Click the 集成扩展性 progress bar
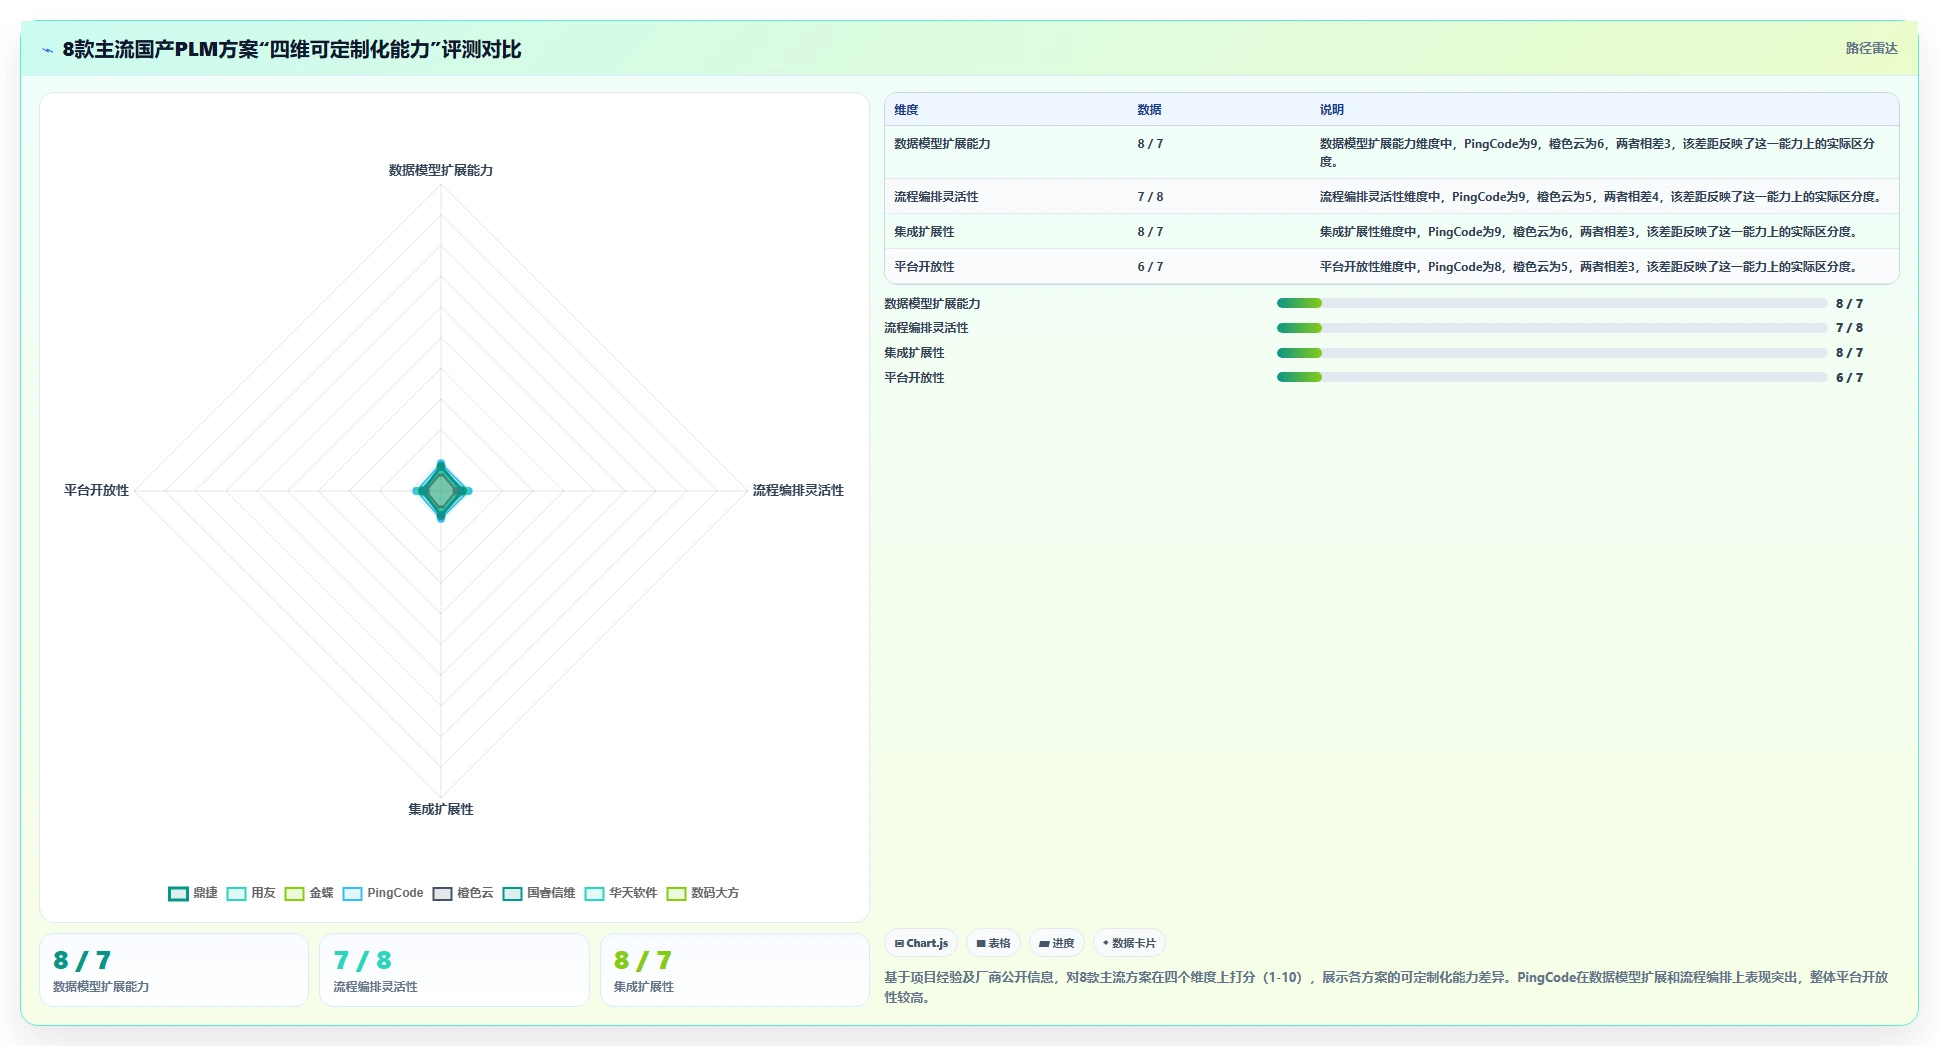Screen dimensions: 1939x1046 [x=1551, y=353]
